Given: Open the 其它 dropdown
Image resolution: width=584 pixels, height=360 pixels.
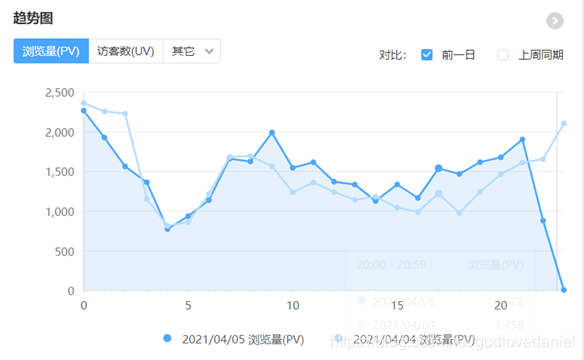Looking at the screenshot, I should point(192,51).
